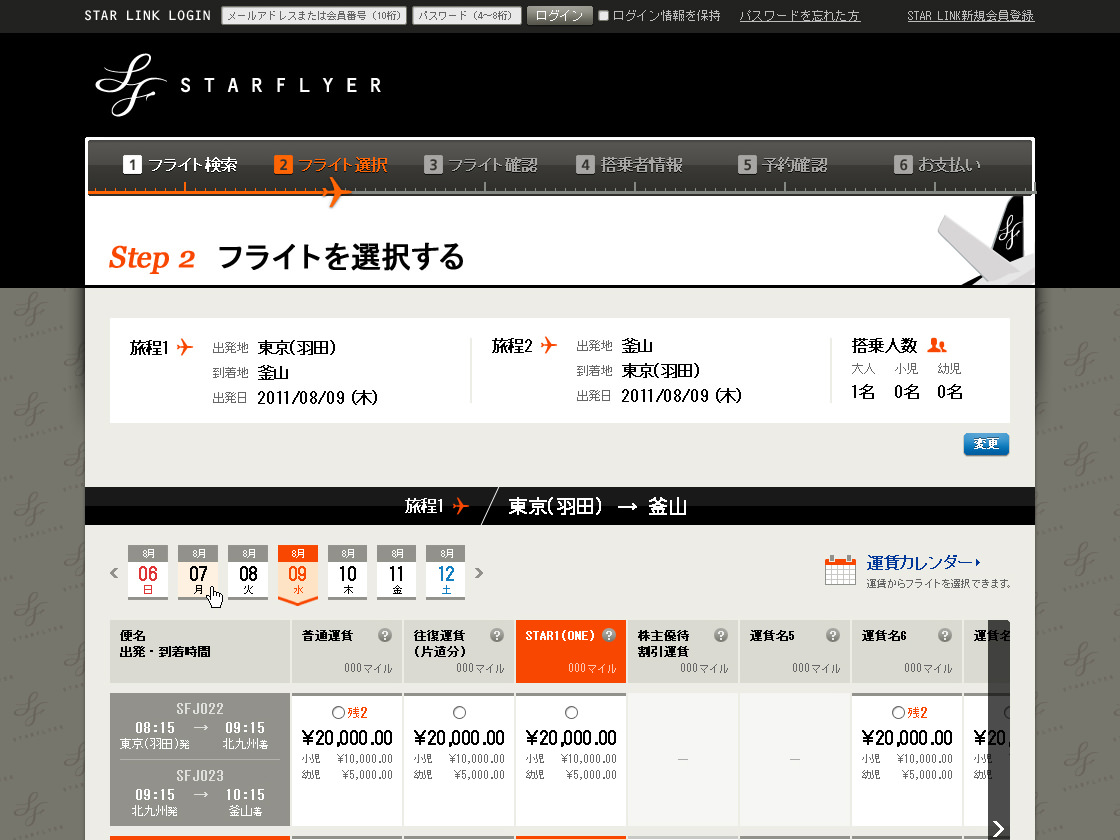The width and height of the screenshot is (1120, 840).
Task: Open the fare calendar icon
Action: point(840,570)
